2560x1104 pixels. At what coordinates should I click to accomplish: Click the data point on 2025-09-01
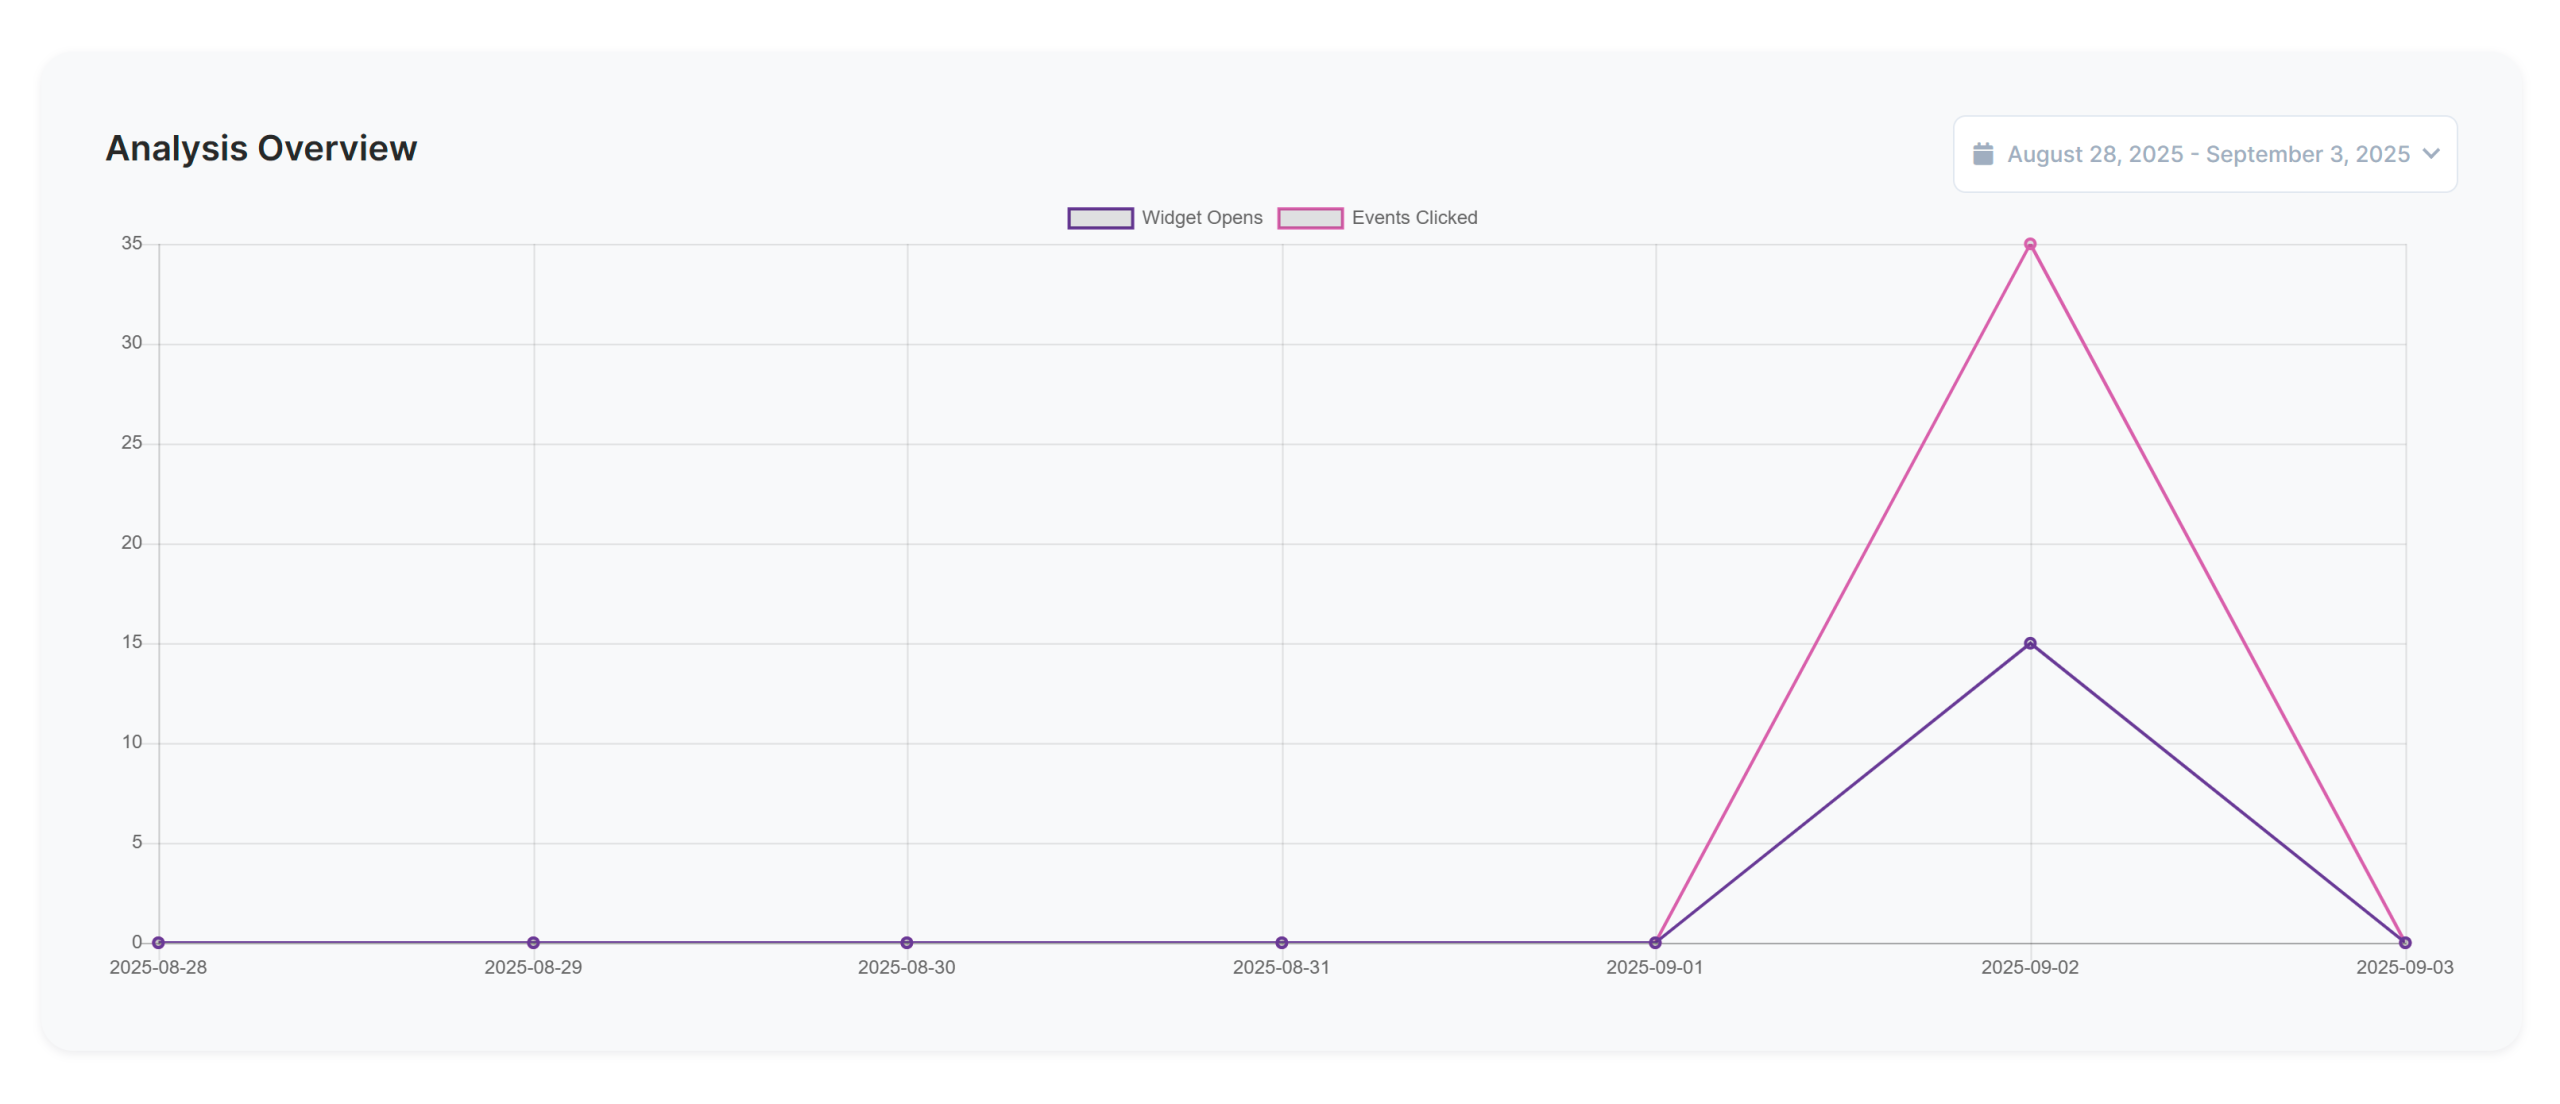click(1655, 942)
